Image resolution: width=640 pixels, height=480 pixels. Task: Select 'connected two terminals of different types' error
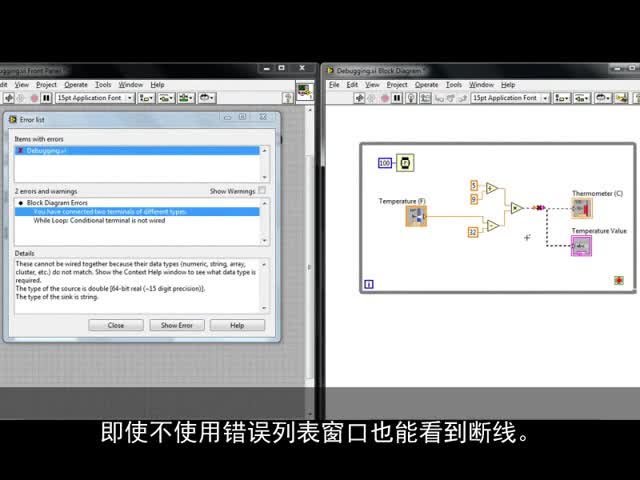(137, 211)
